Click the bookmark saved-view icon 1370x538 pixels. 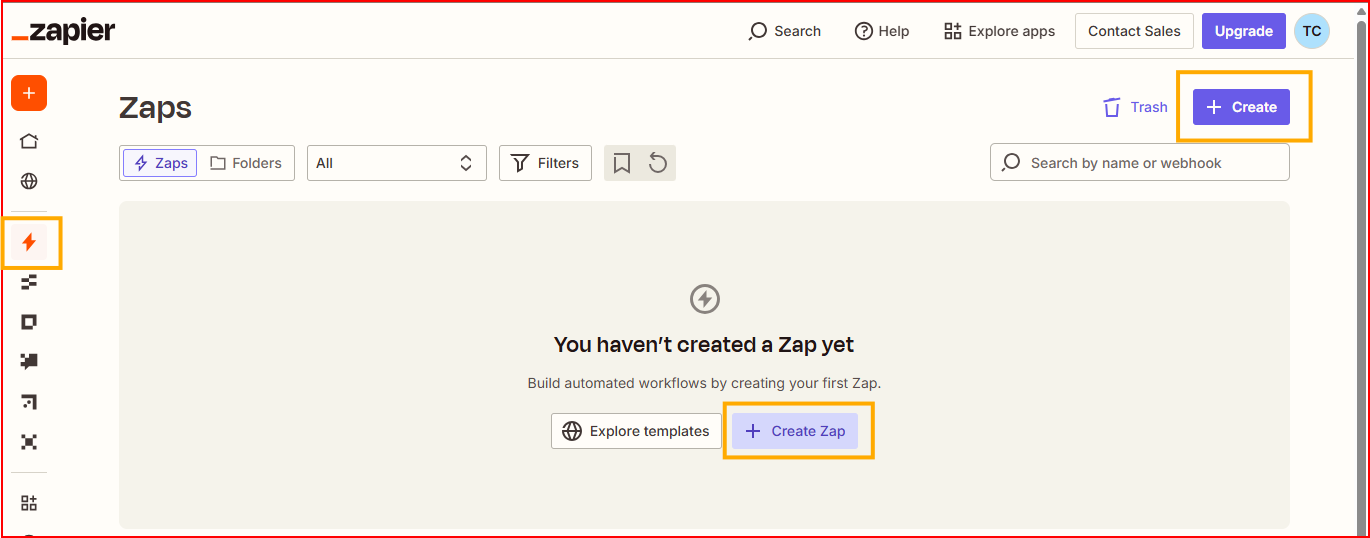tap(622, 163)
